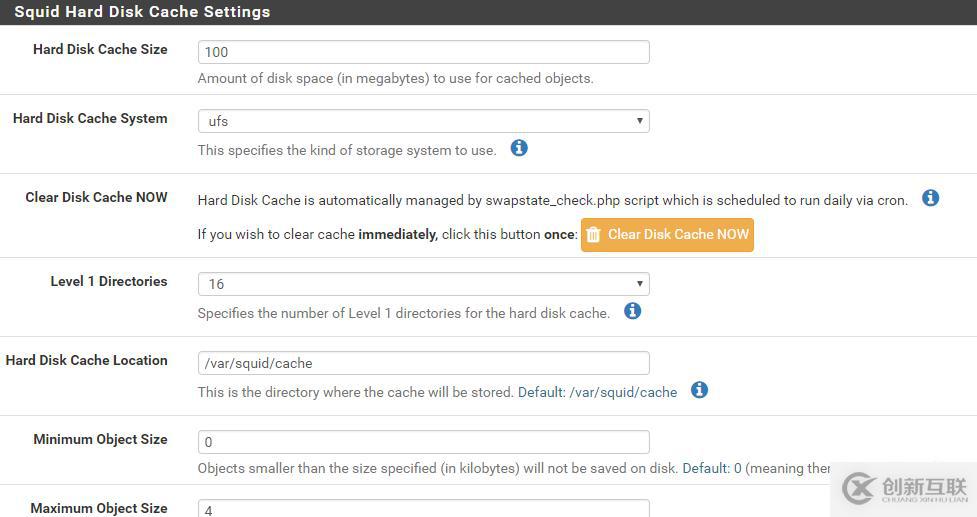Click the watermark logo in bottom corner

(906, 488)
